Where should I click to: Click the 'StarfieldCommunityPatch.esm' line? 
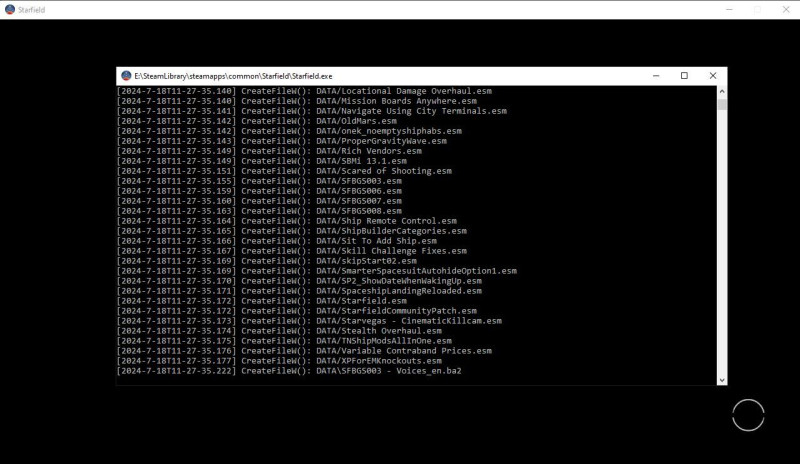(297, 311)
